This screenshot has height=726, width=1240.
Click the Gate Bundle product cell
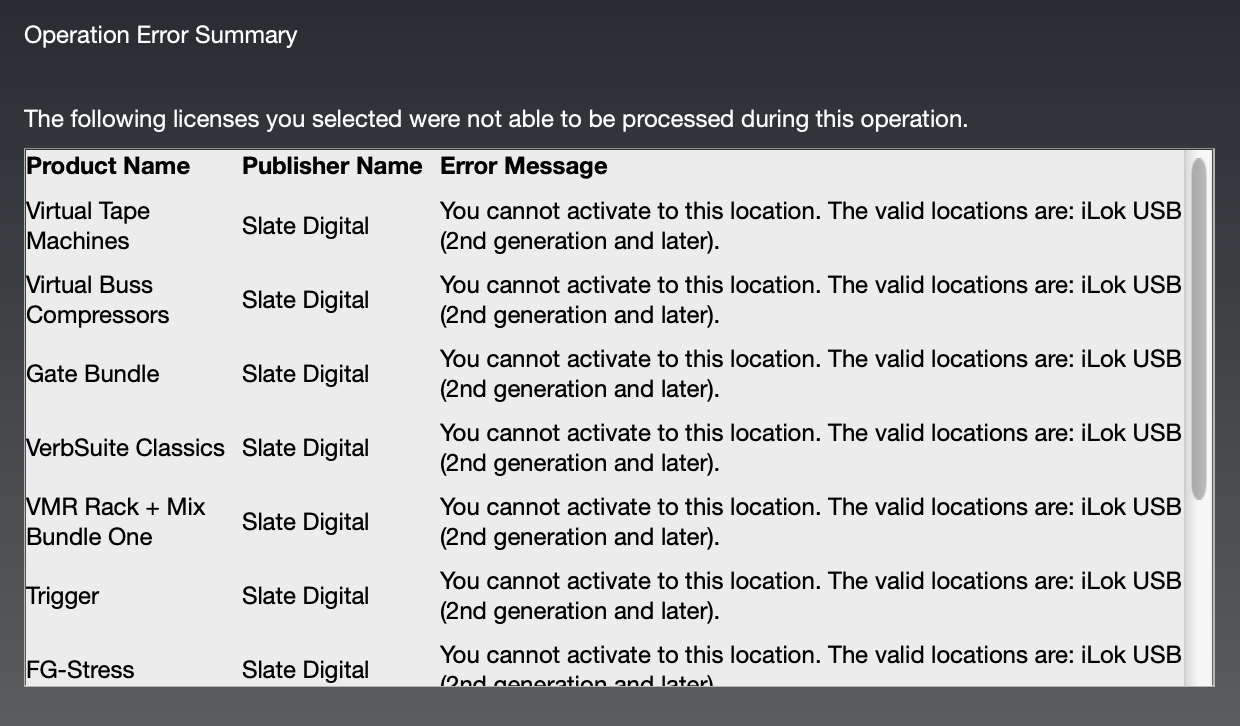point(93,374)
